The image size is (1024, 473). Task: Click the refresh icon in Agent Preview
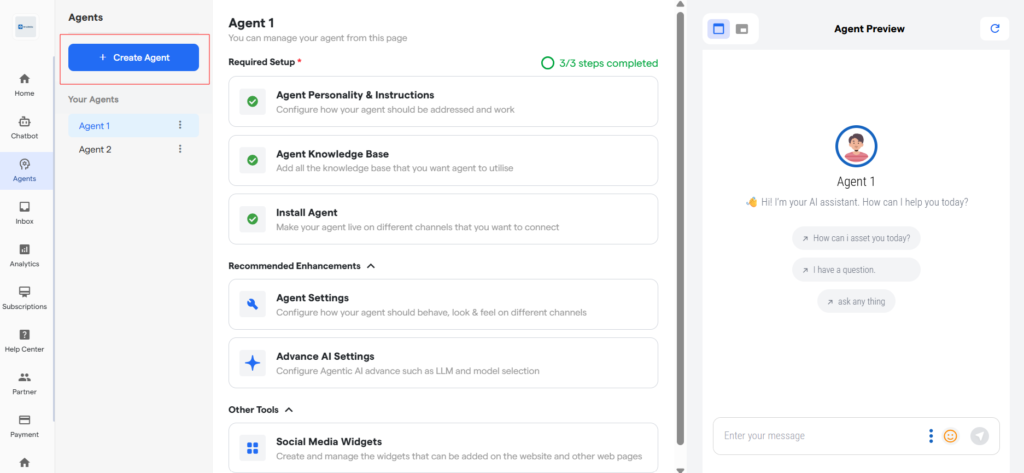tap(994, 29)
